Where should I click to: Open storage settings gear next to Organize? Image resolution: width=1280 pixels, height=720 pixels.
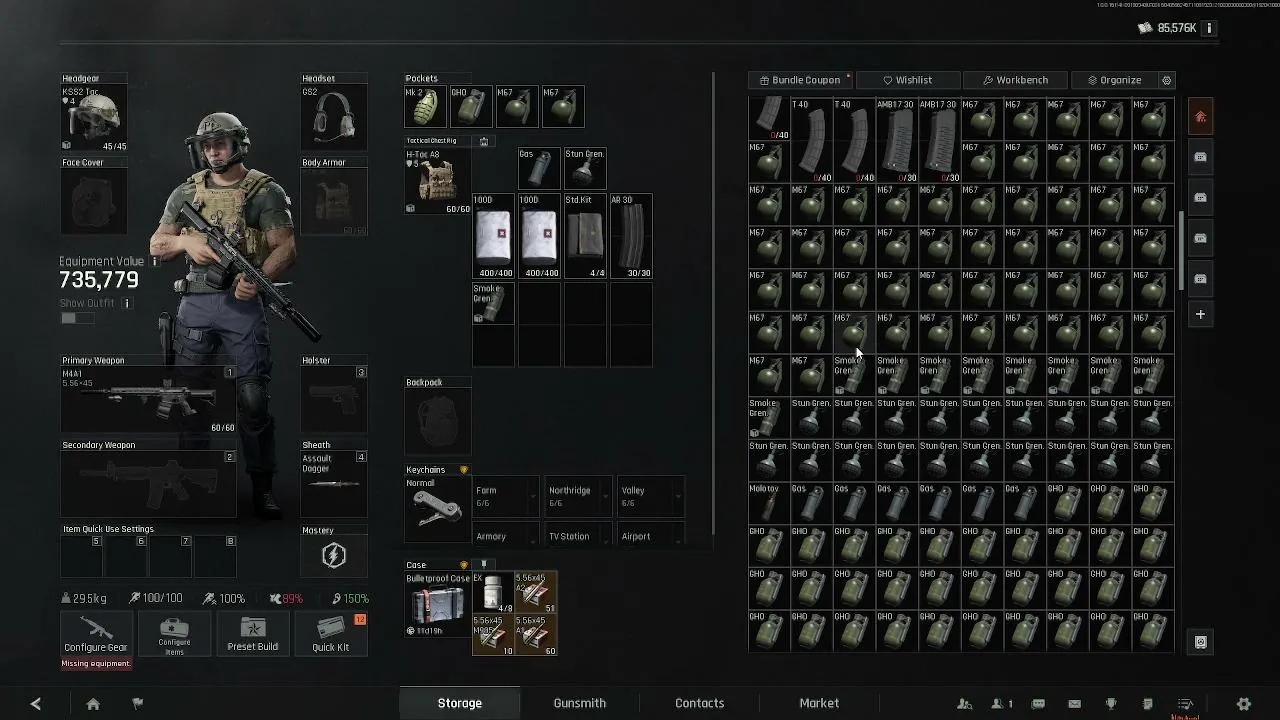pos(1166,80)
